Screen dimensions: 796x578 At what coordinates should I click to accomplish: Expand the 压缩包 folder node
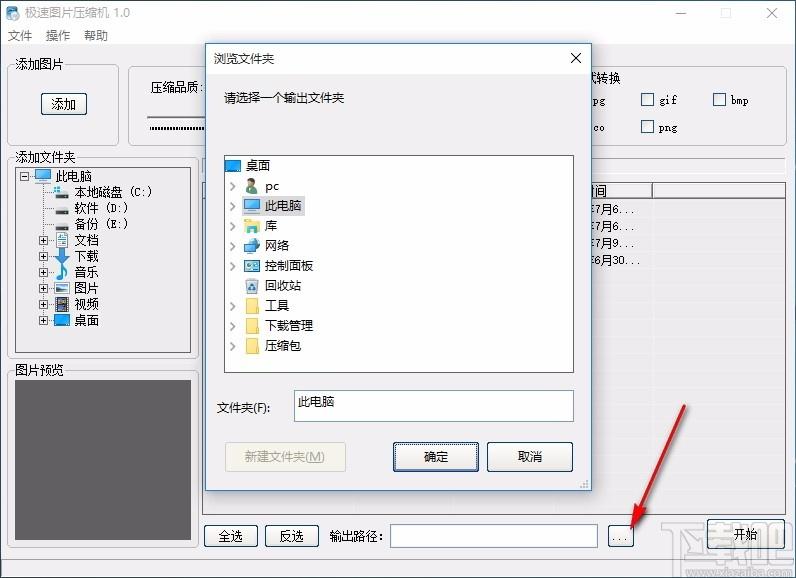pos(233,346)
